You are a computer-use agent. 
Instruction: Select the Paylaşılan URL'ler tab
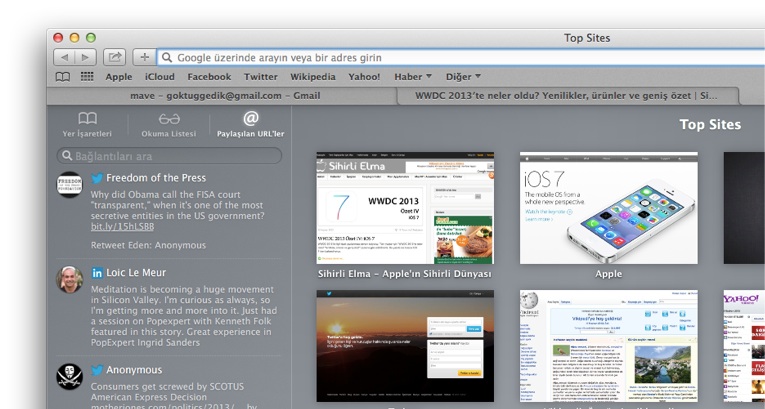250,124
